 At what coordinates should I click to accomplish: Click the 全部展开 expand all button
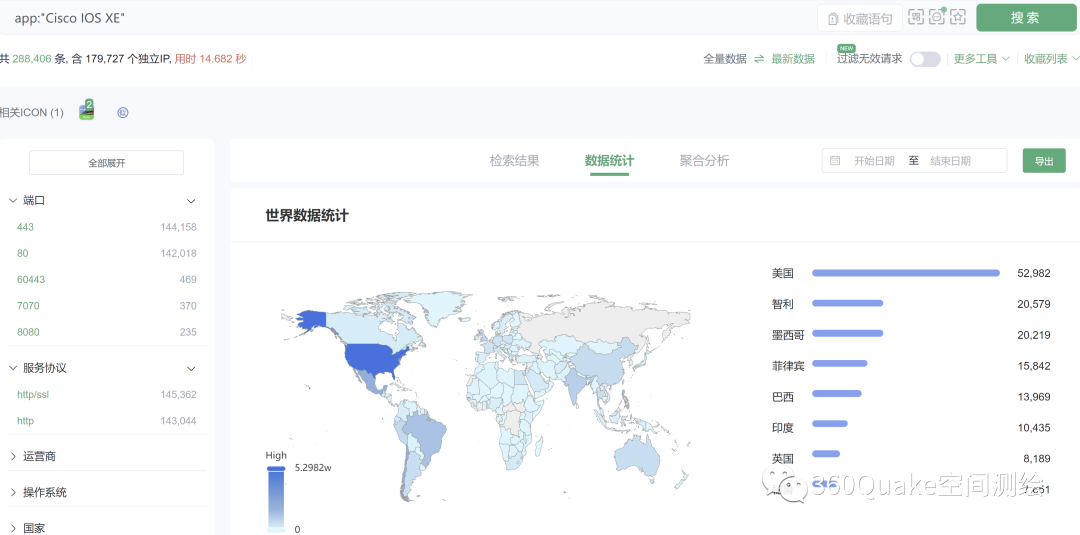click(x=106, y=163)
